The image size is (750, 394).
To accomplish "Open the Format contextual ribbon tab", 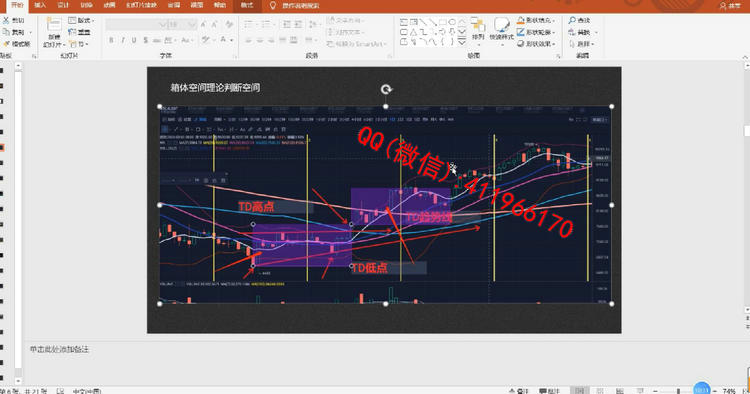I will (x=247, y=5).
